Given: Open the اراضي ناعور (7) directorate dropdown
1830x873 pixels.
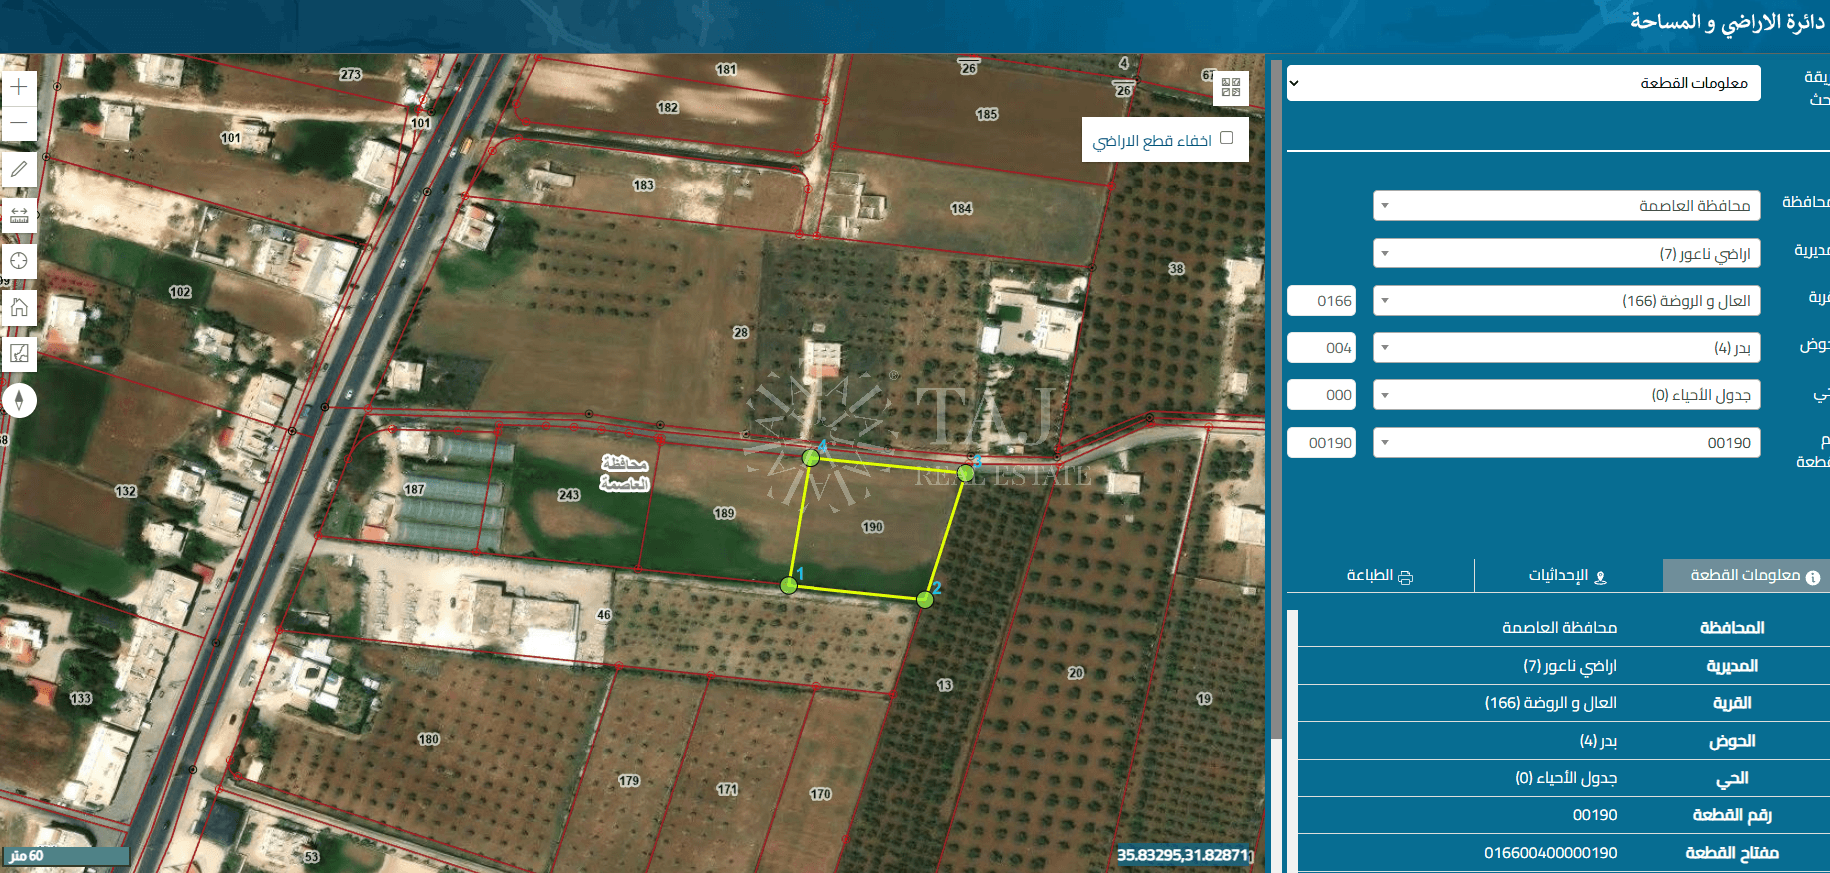Looking at the screenshot, I should (x=1567, y=253).
